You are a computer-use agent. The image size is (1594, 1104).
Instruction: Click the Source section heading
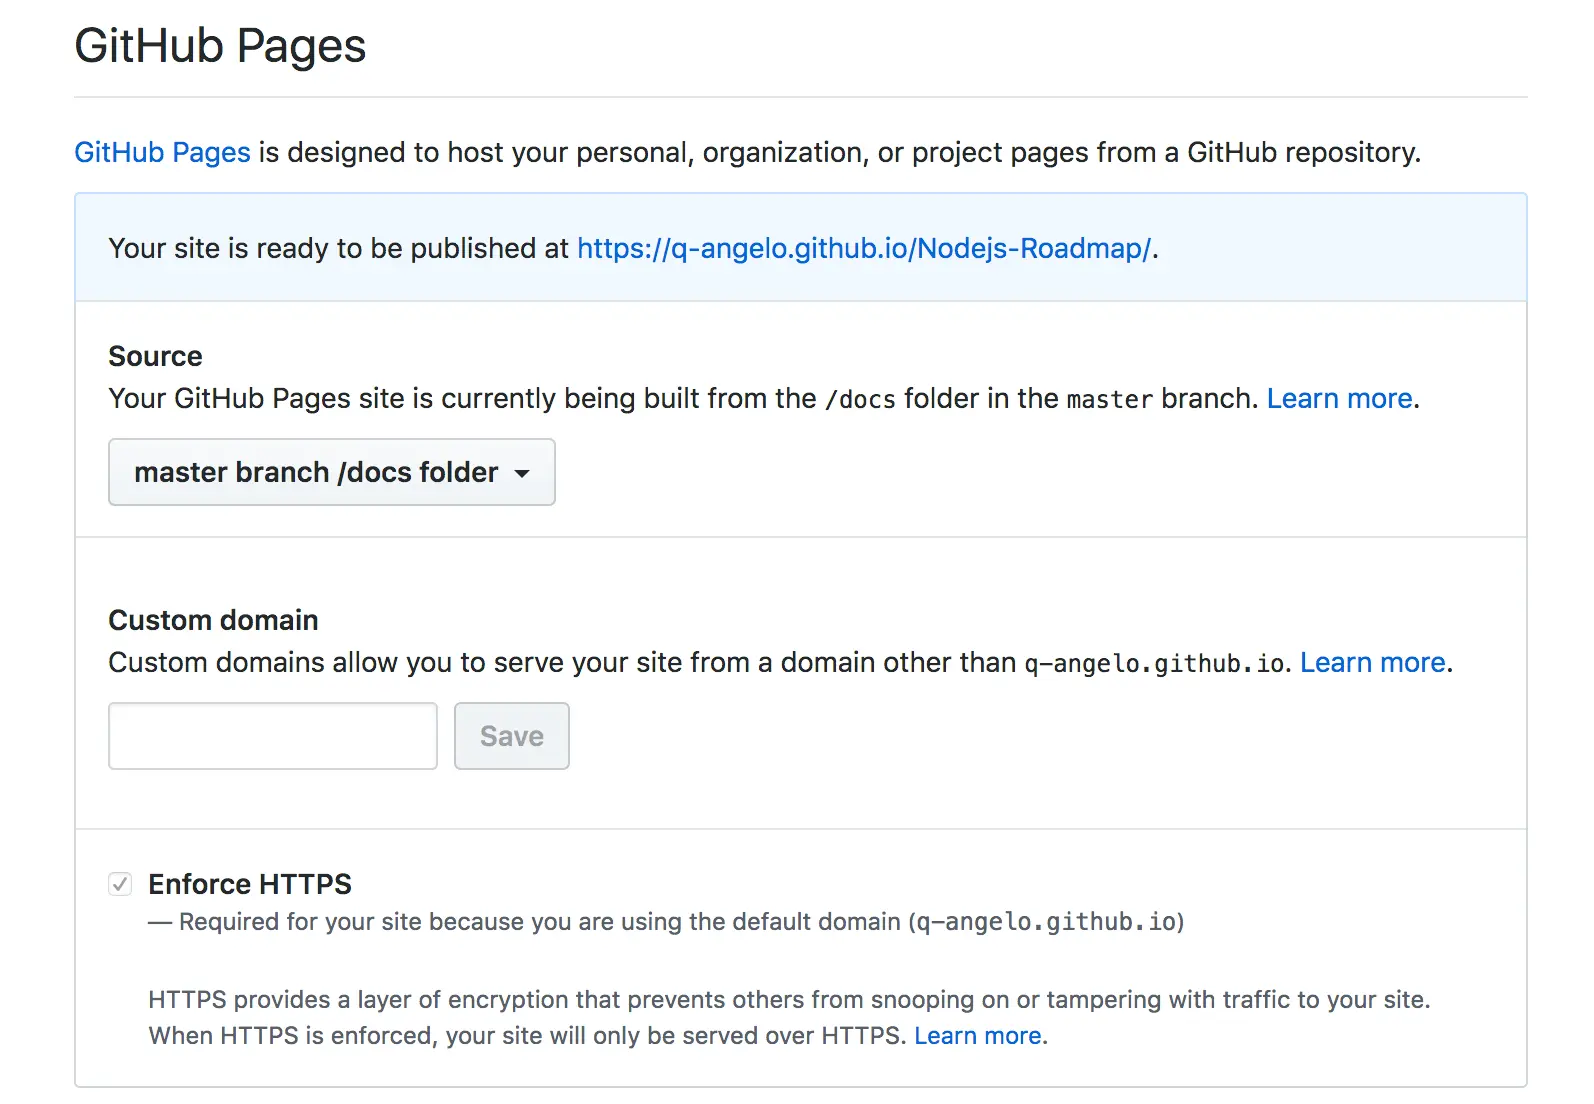(x=155, y=356)
